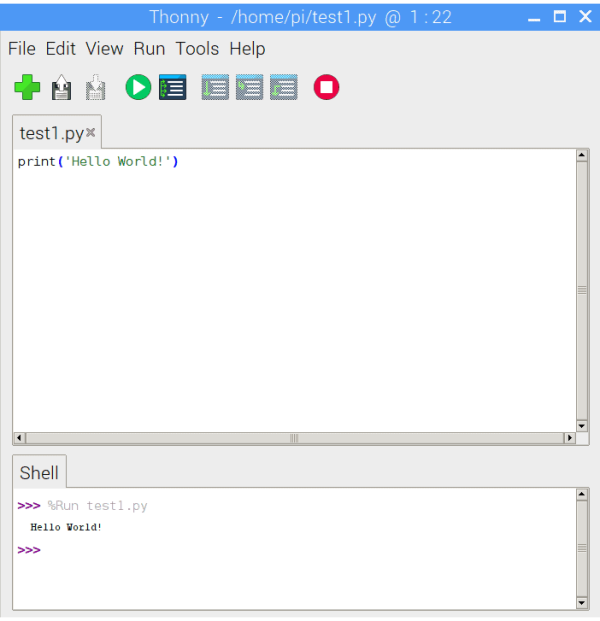600x621 pixels.
Task: Click the green plus New file icon
Action: (x=27, y=88)
